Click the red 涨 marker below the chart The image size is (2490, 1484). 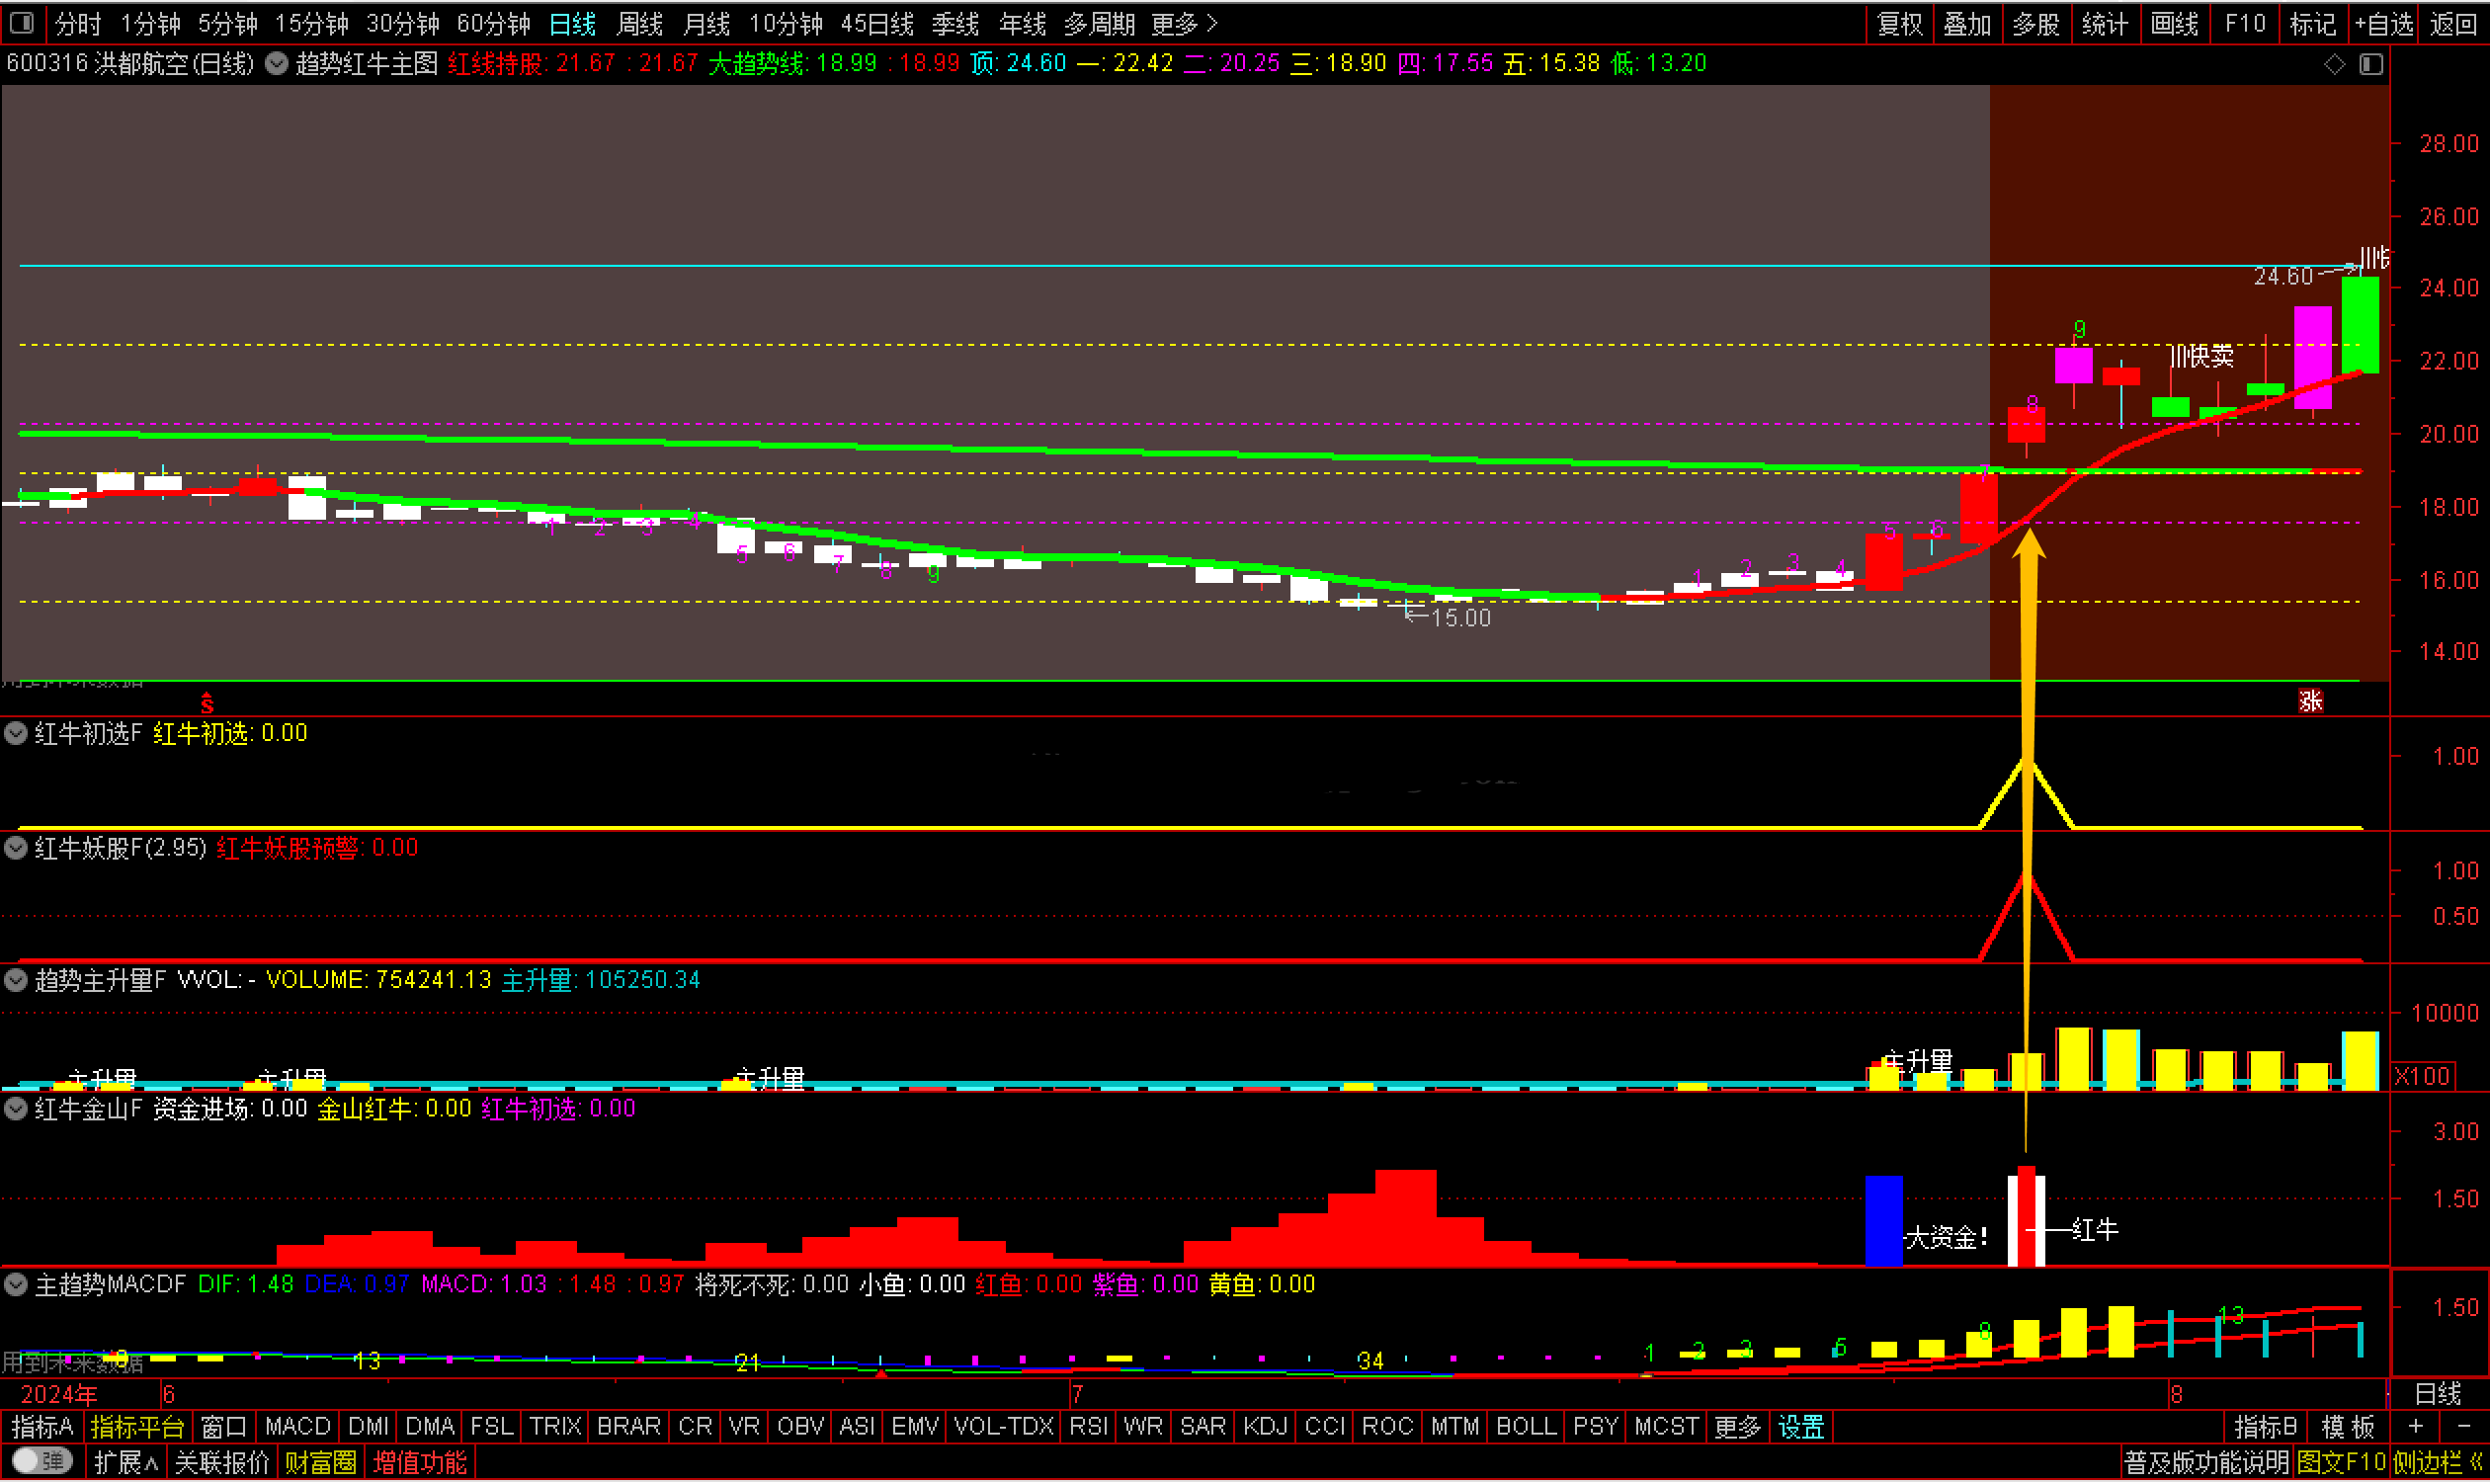coord(2310,701)
